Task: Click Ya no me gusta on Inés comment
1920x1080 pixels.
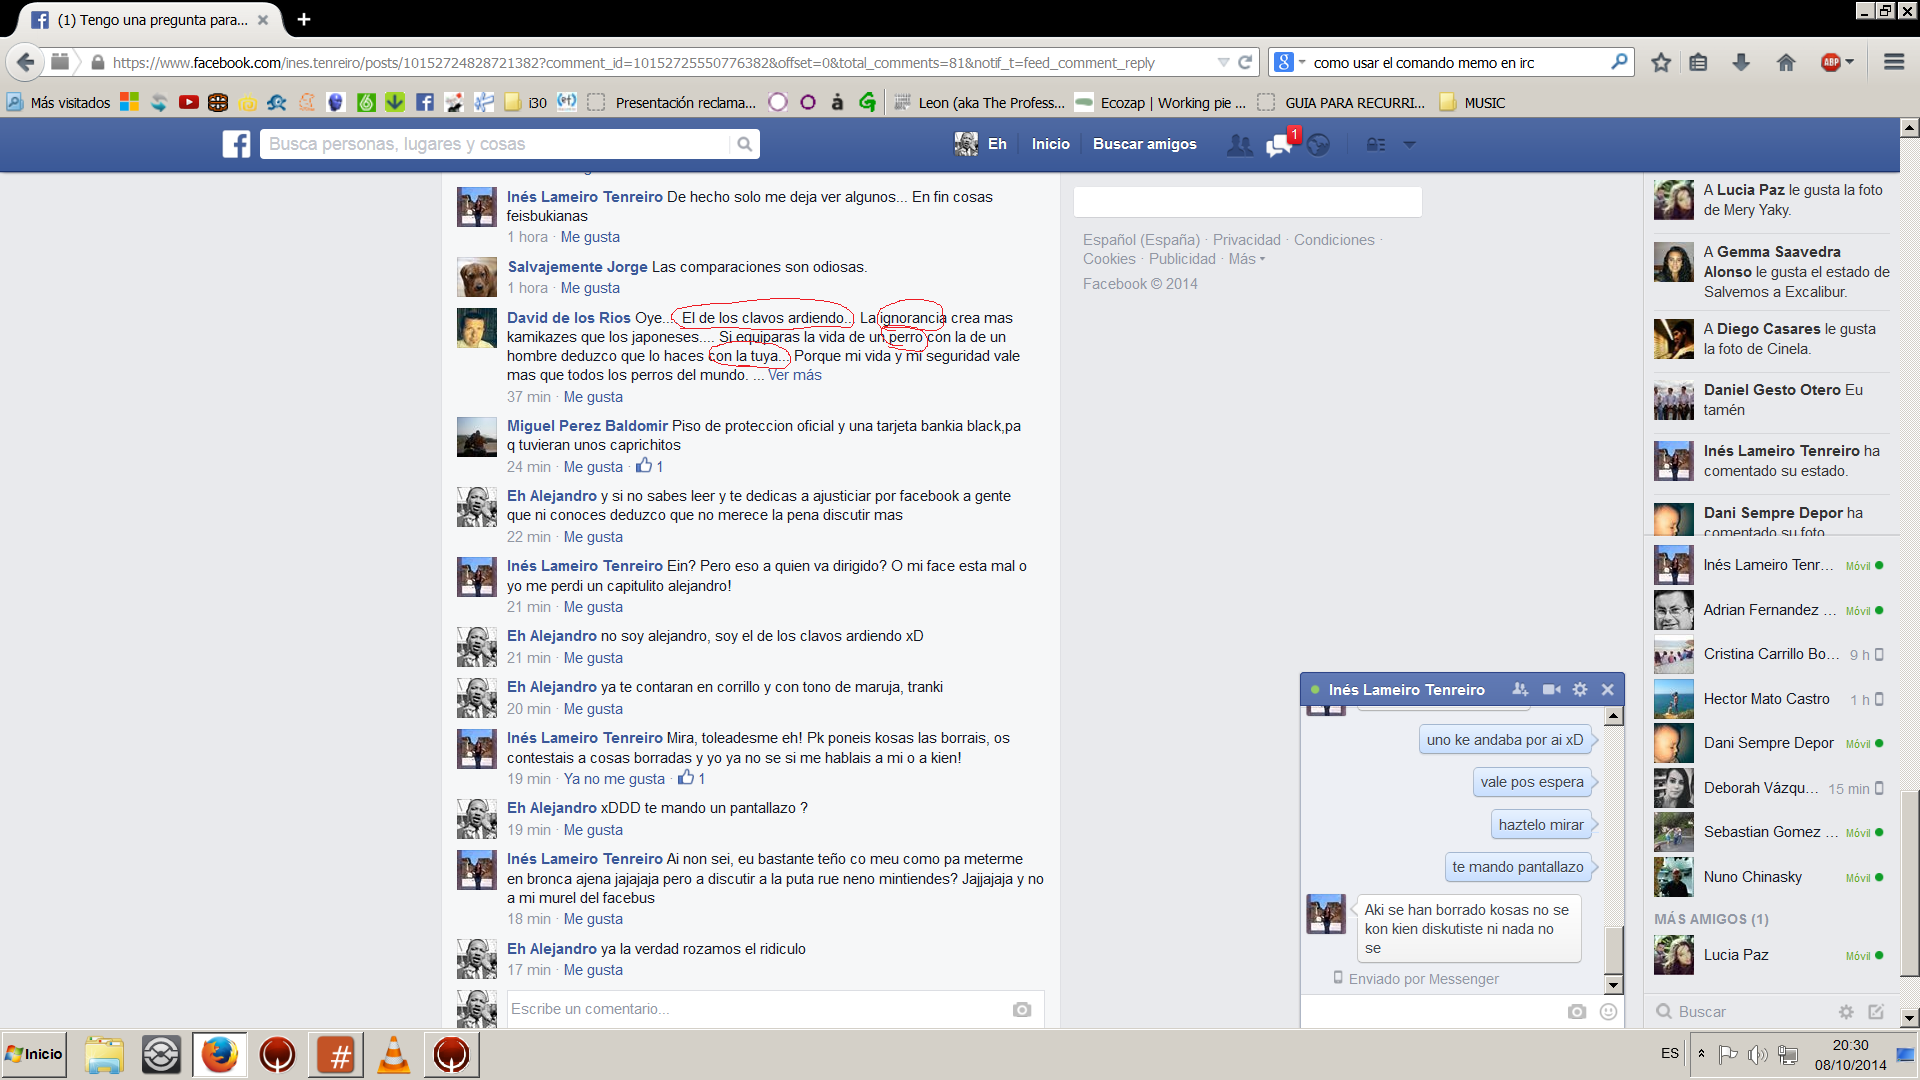Action: coord(614,779)
